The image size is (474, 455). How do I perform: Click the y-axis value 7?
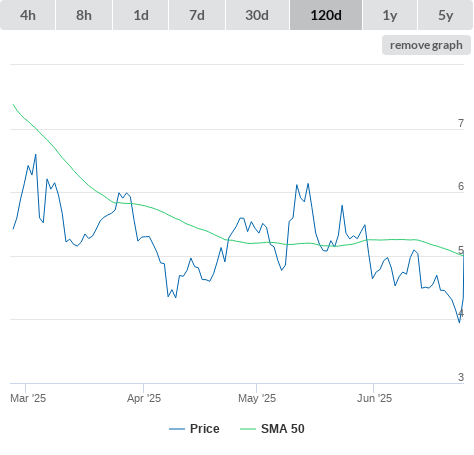pyautogui.click(x=461, y=123)
